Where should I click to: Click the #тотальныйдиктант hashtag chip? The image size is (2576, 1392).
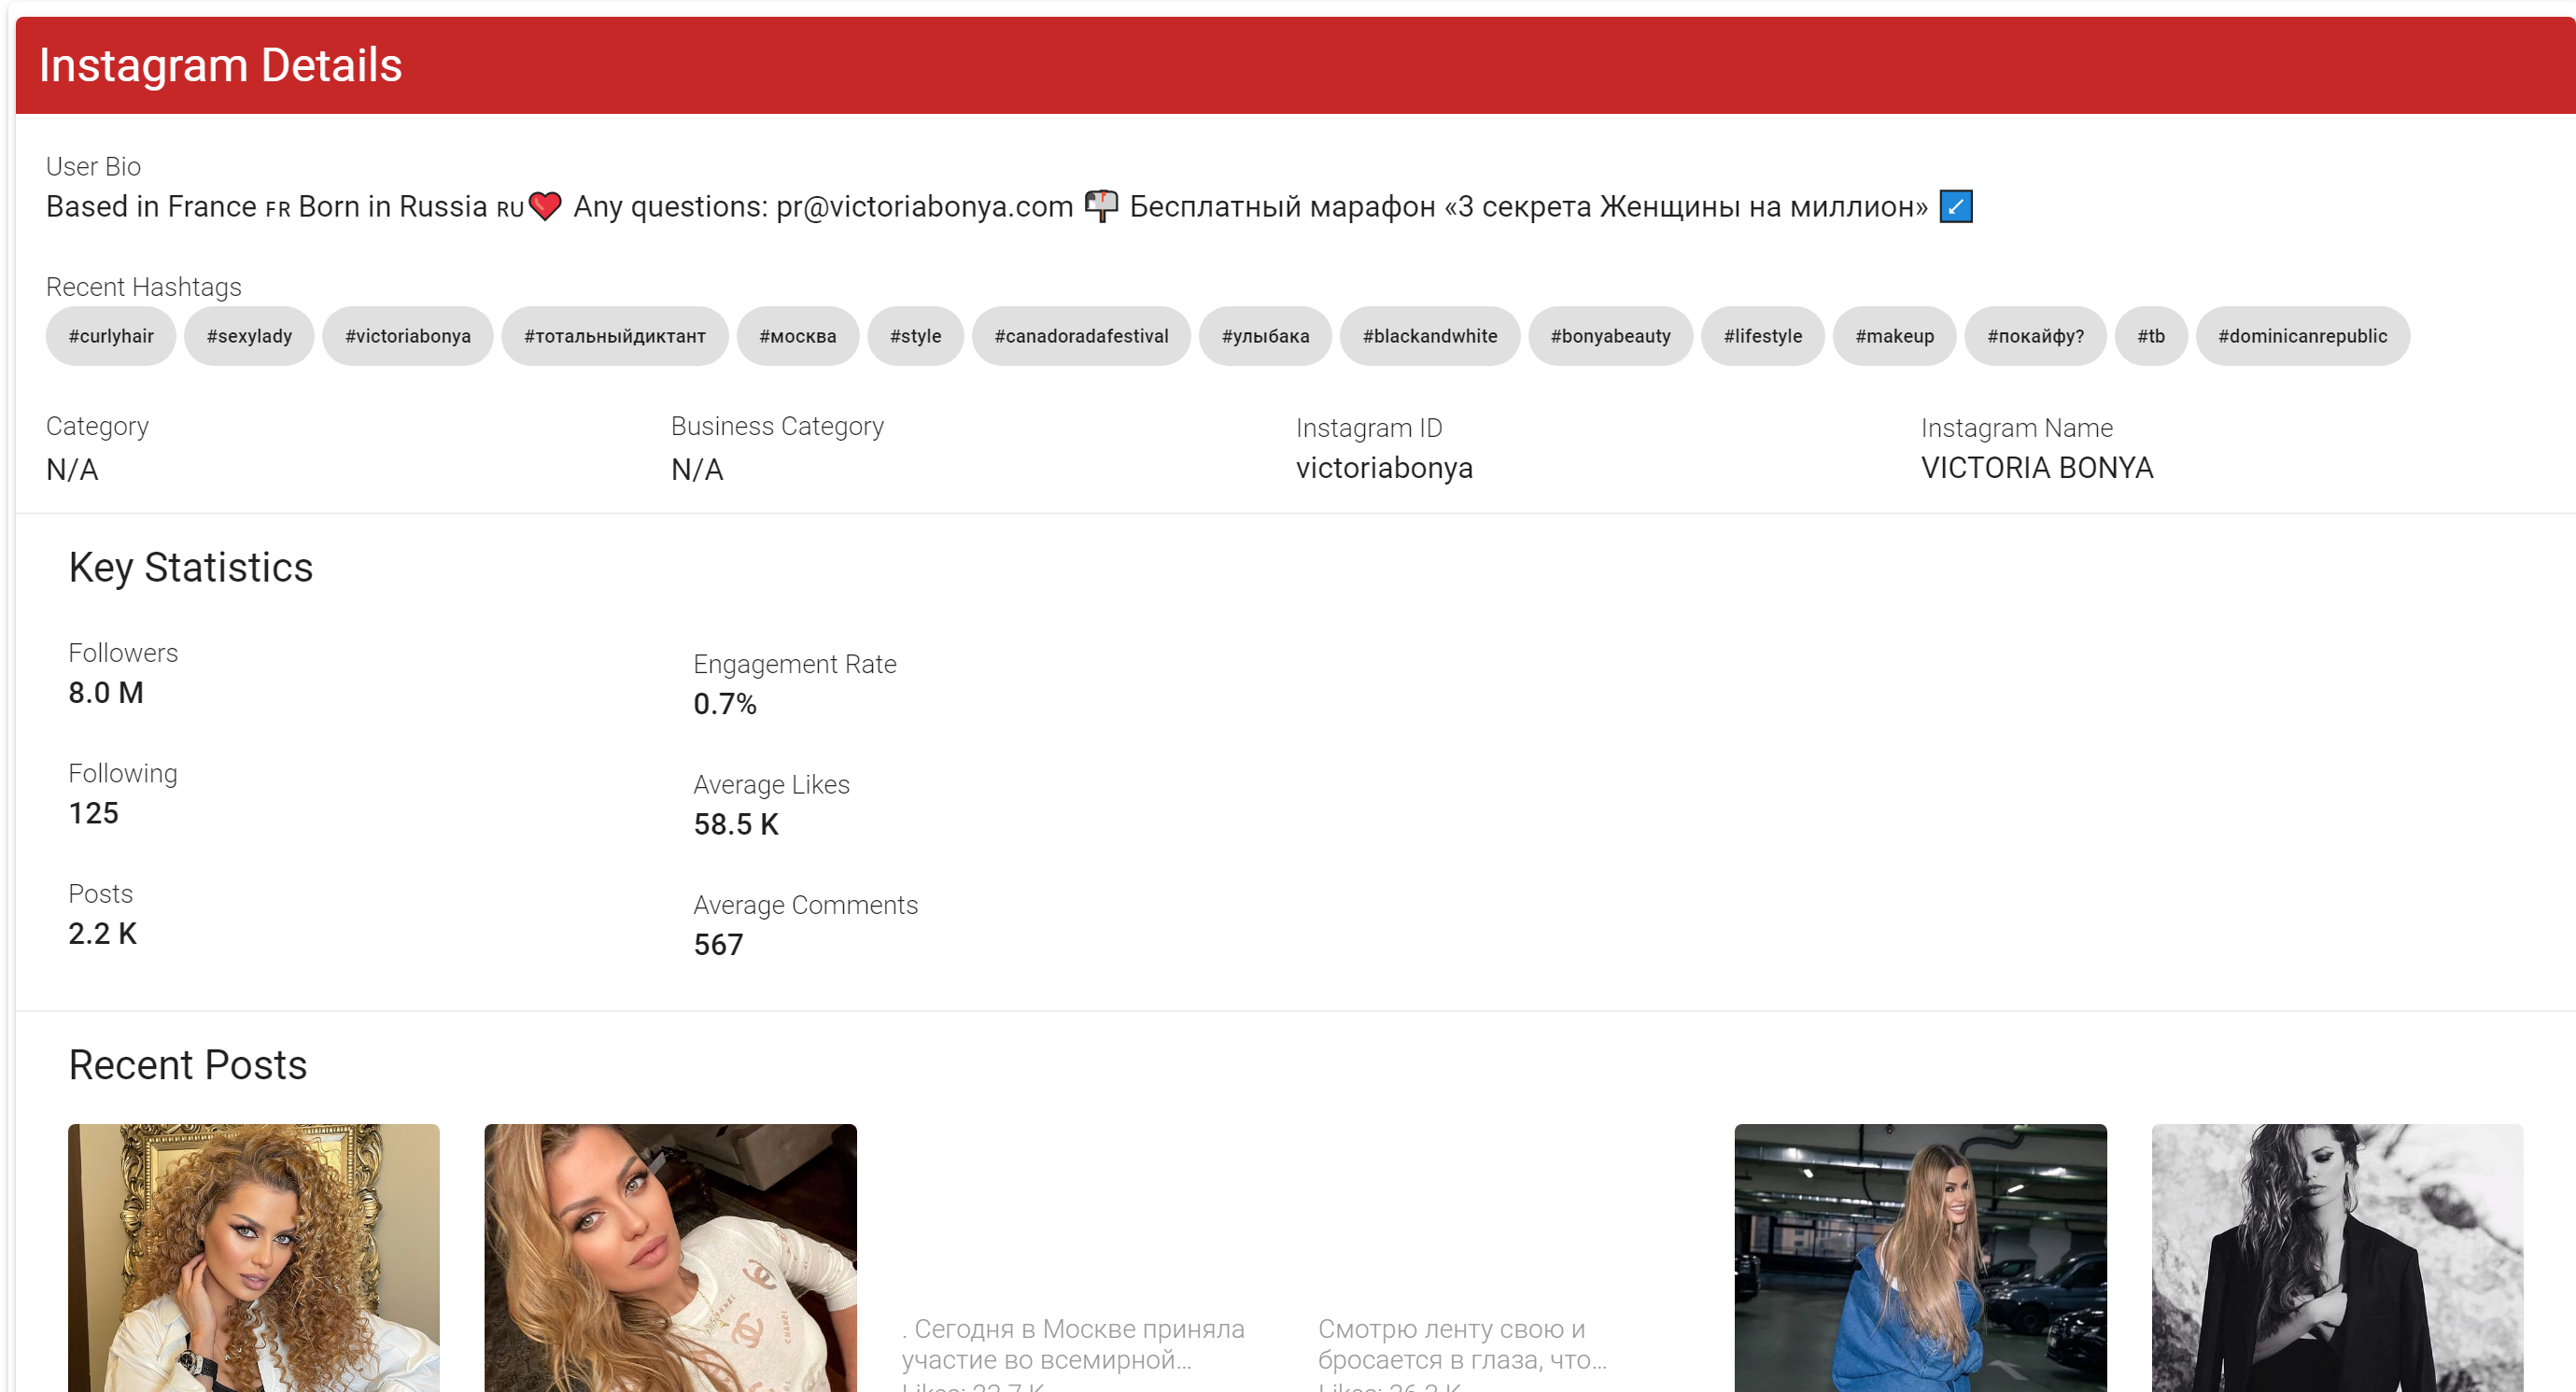click(615, 336)
